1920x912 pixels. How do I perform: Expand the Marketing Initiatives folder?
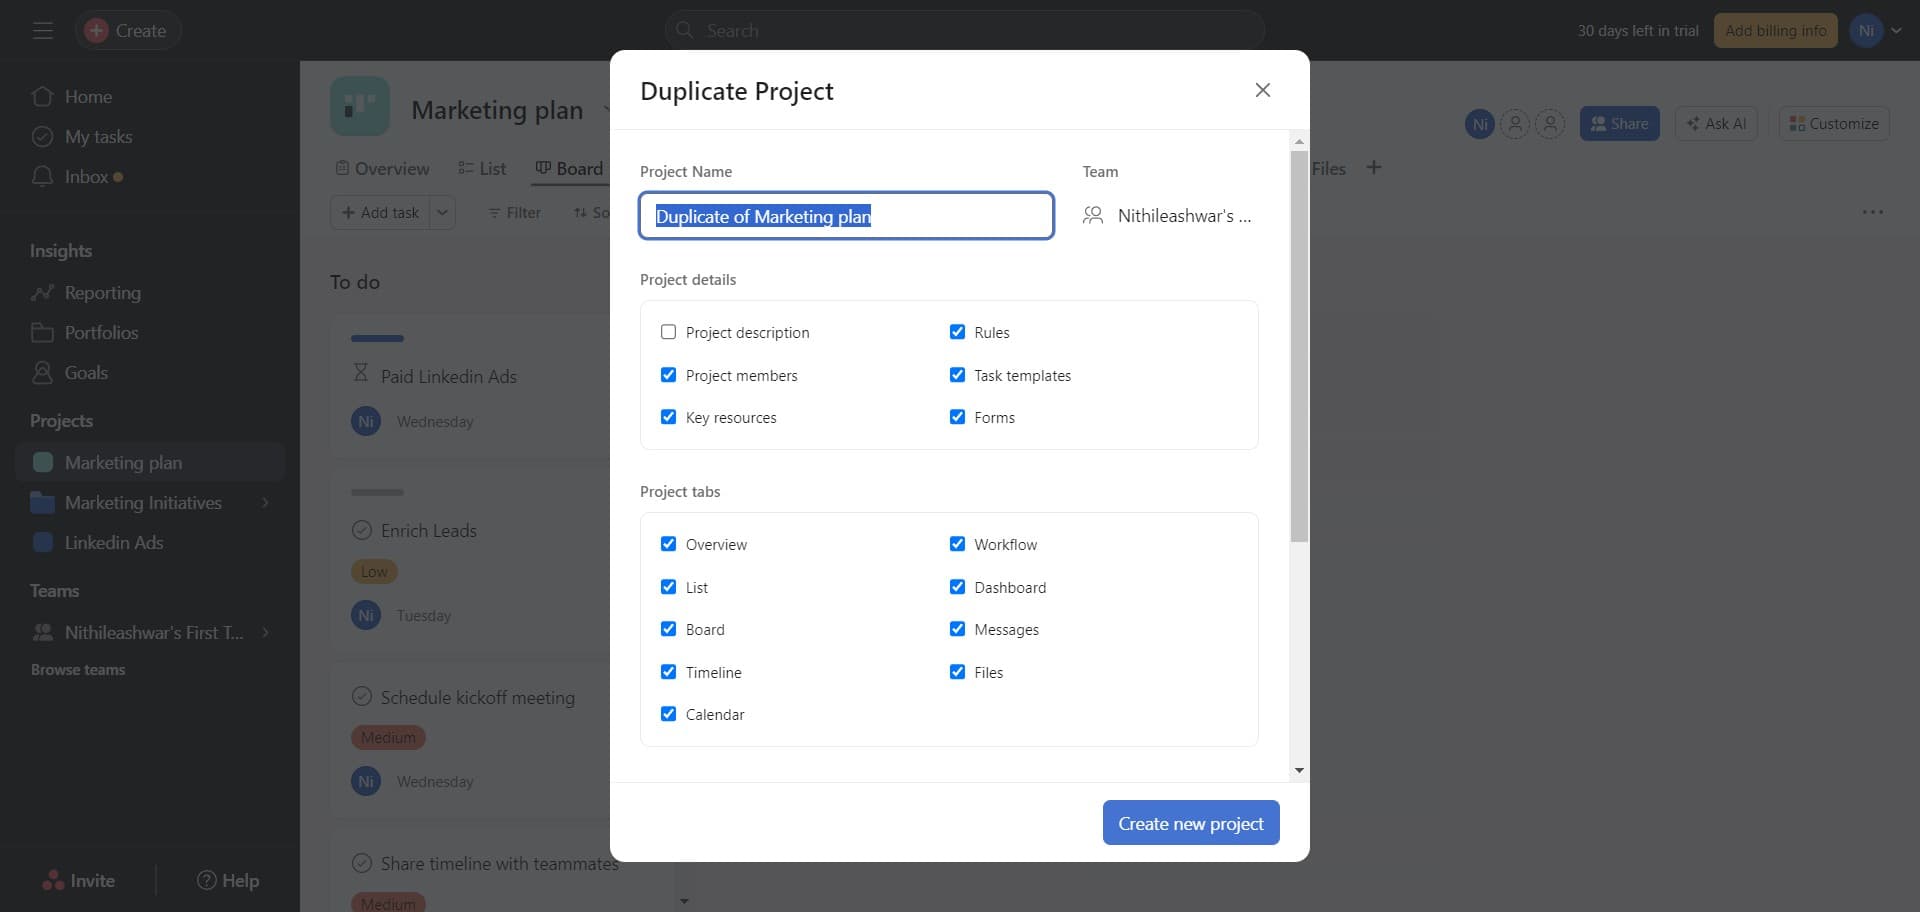265,503
